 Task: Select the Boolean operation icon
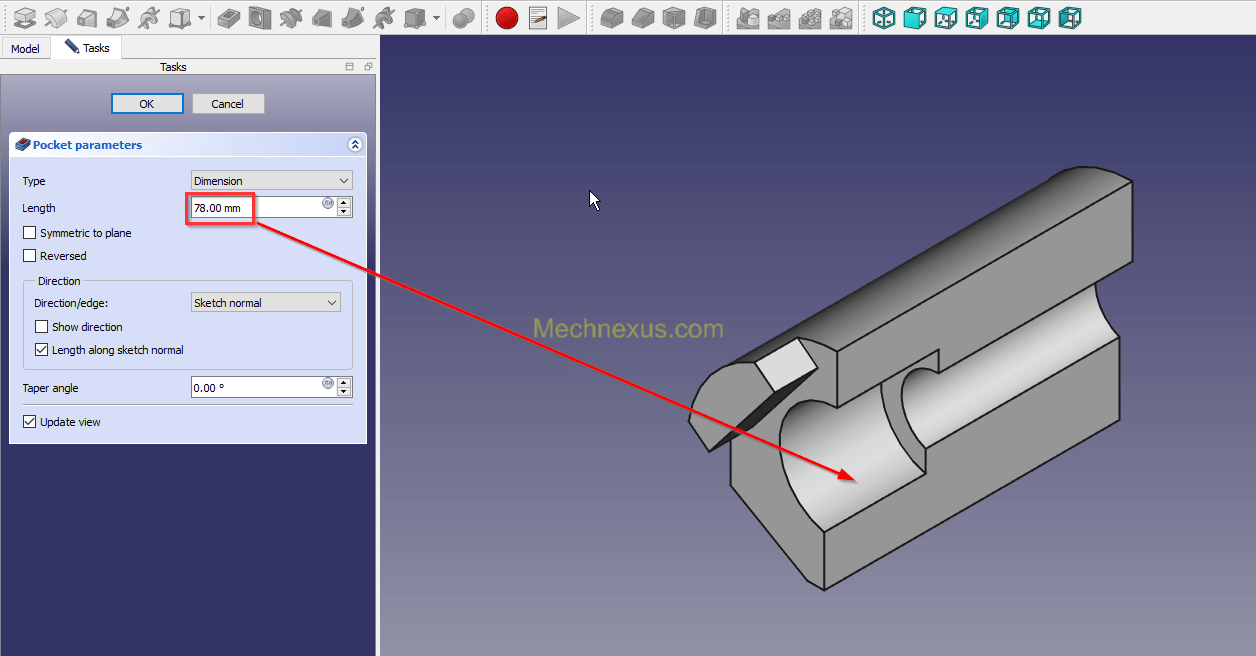(463, 17)
